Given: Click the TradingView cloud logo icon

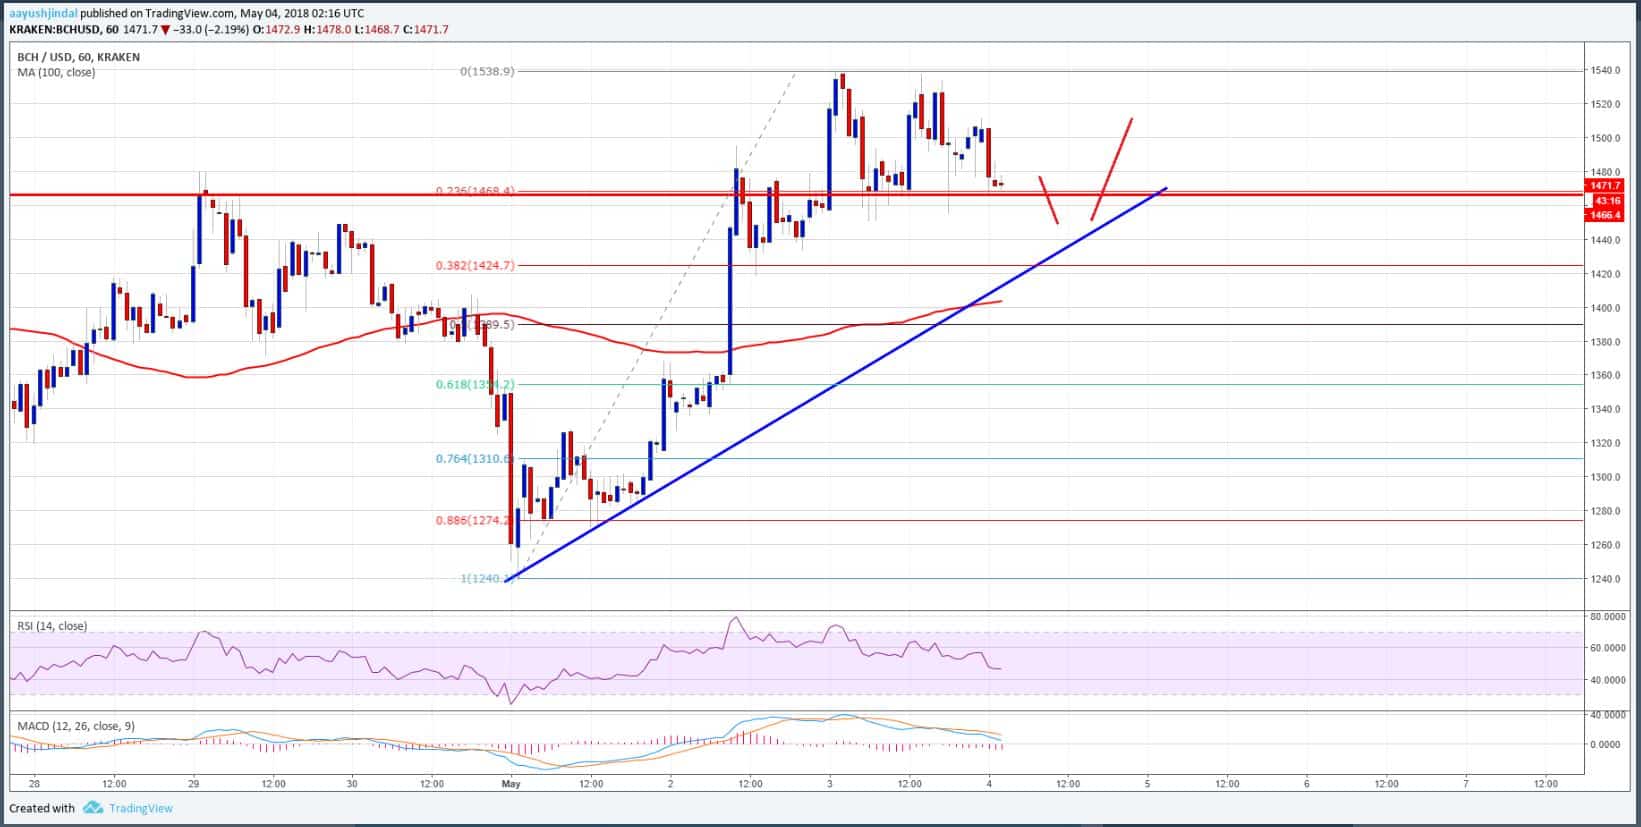Looking at the screenshot, I should tap(93, 808).
